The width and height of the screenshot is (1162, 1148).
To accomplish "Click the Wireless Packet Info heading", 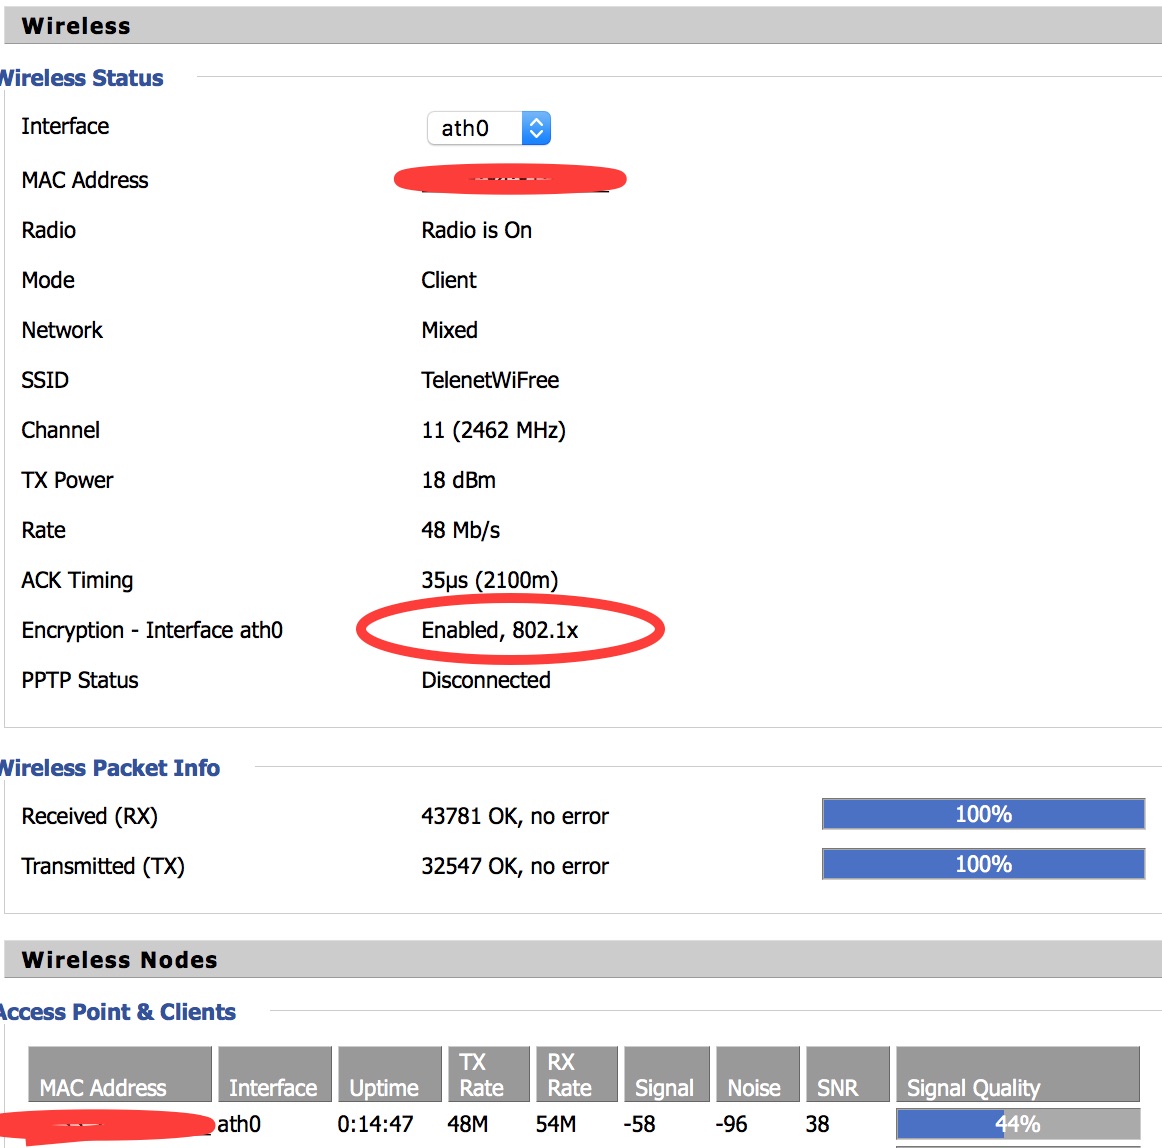I will [110, 768].
